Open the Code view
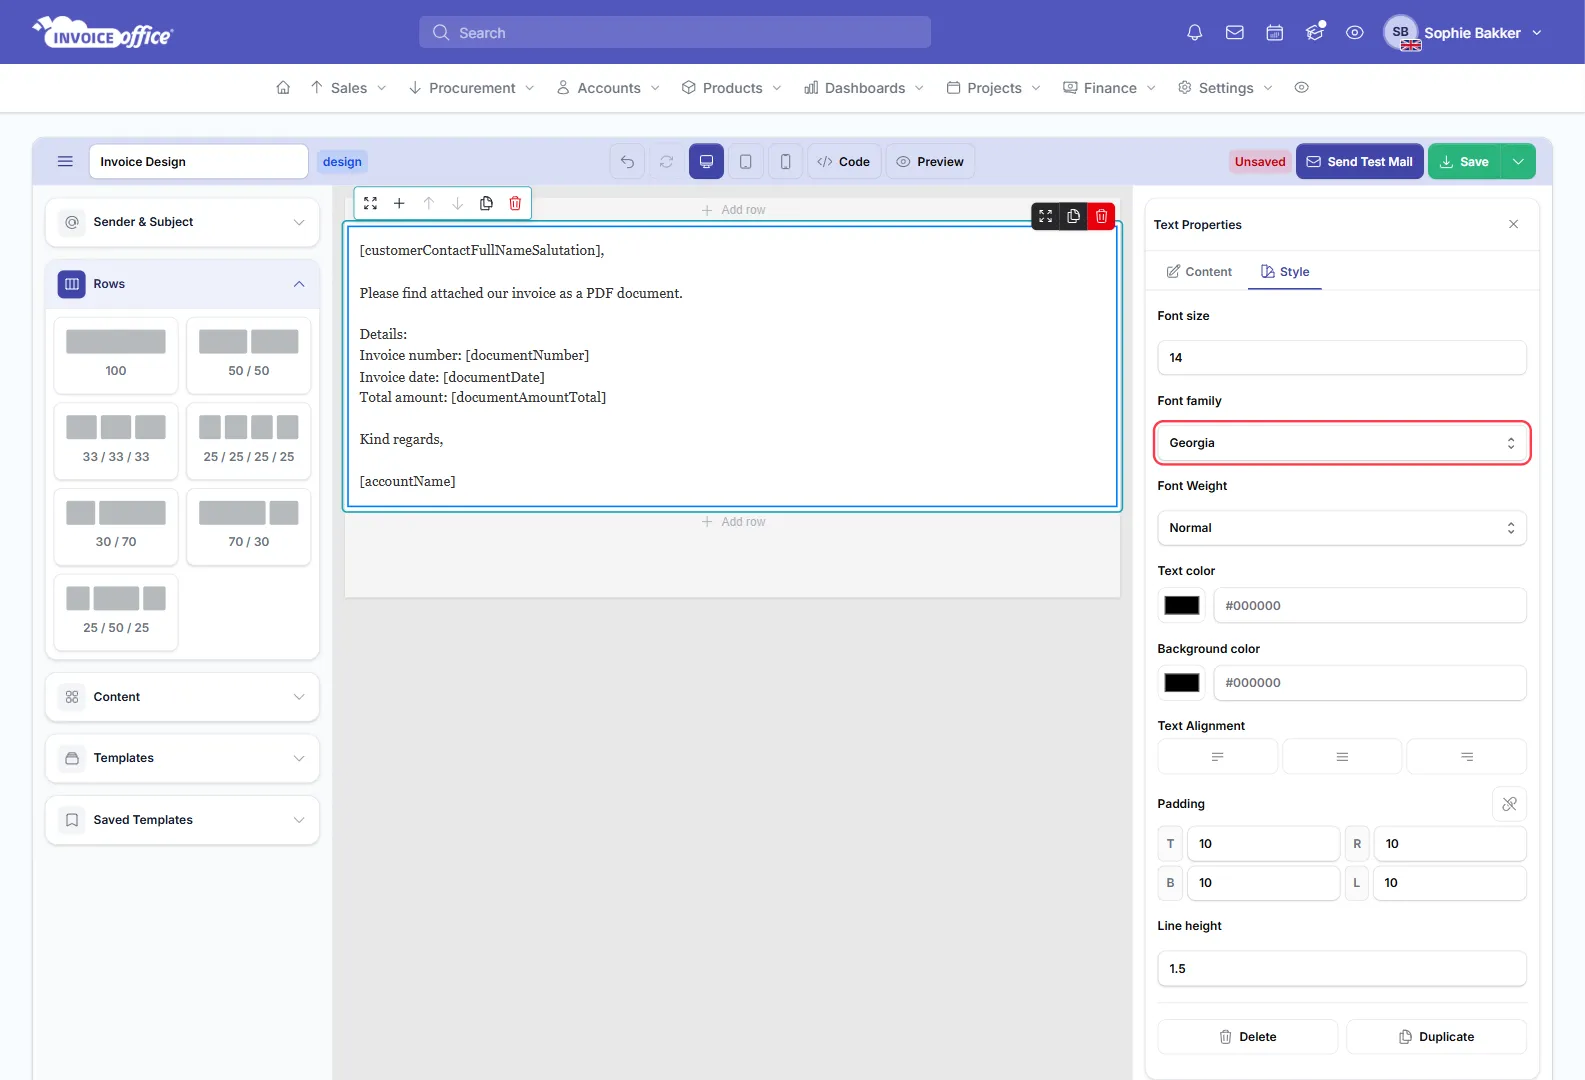1585x1080 pixels. 844,162
